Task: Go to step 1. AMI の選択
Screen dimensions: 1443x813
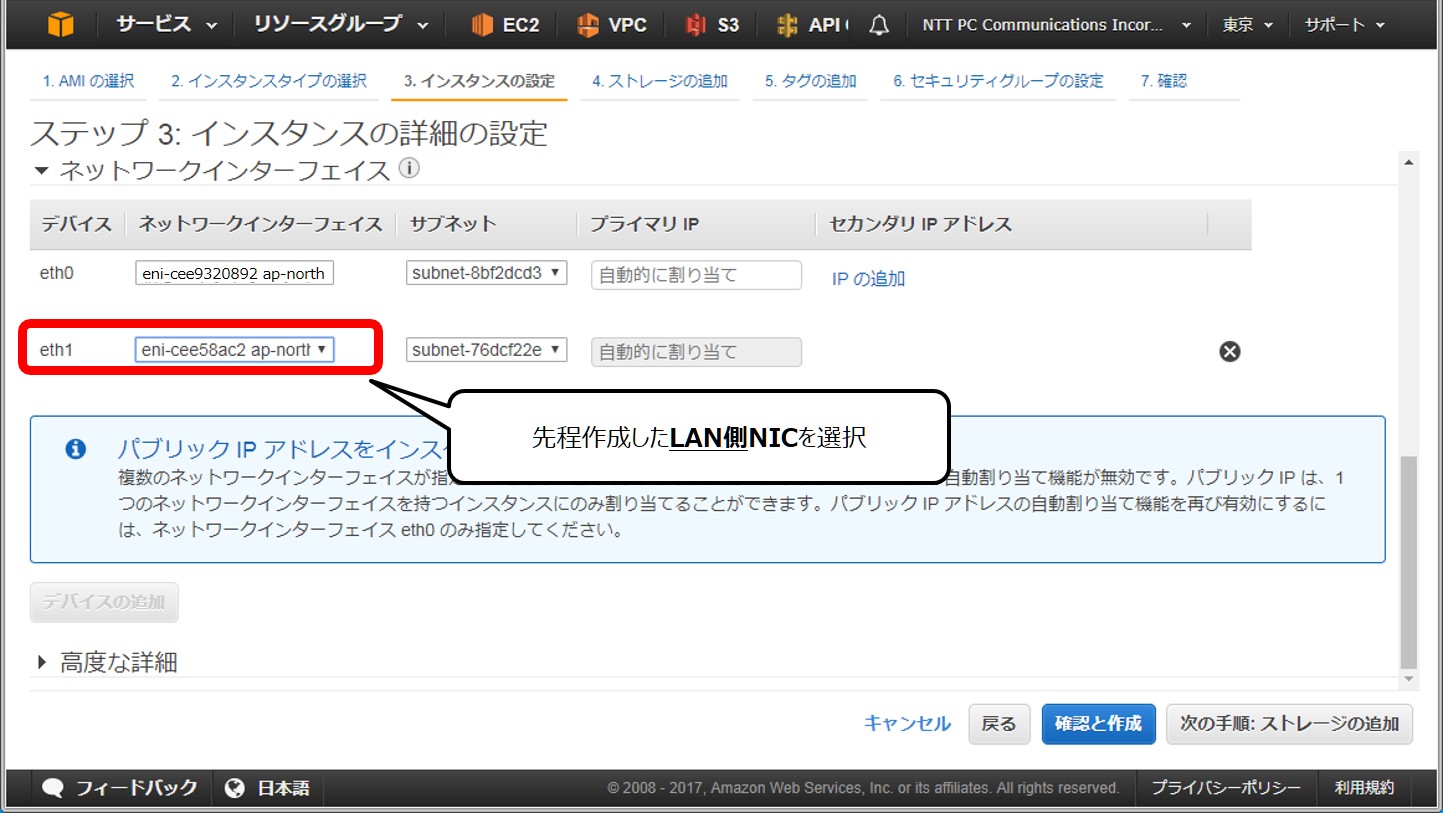Action: point(88,81)
